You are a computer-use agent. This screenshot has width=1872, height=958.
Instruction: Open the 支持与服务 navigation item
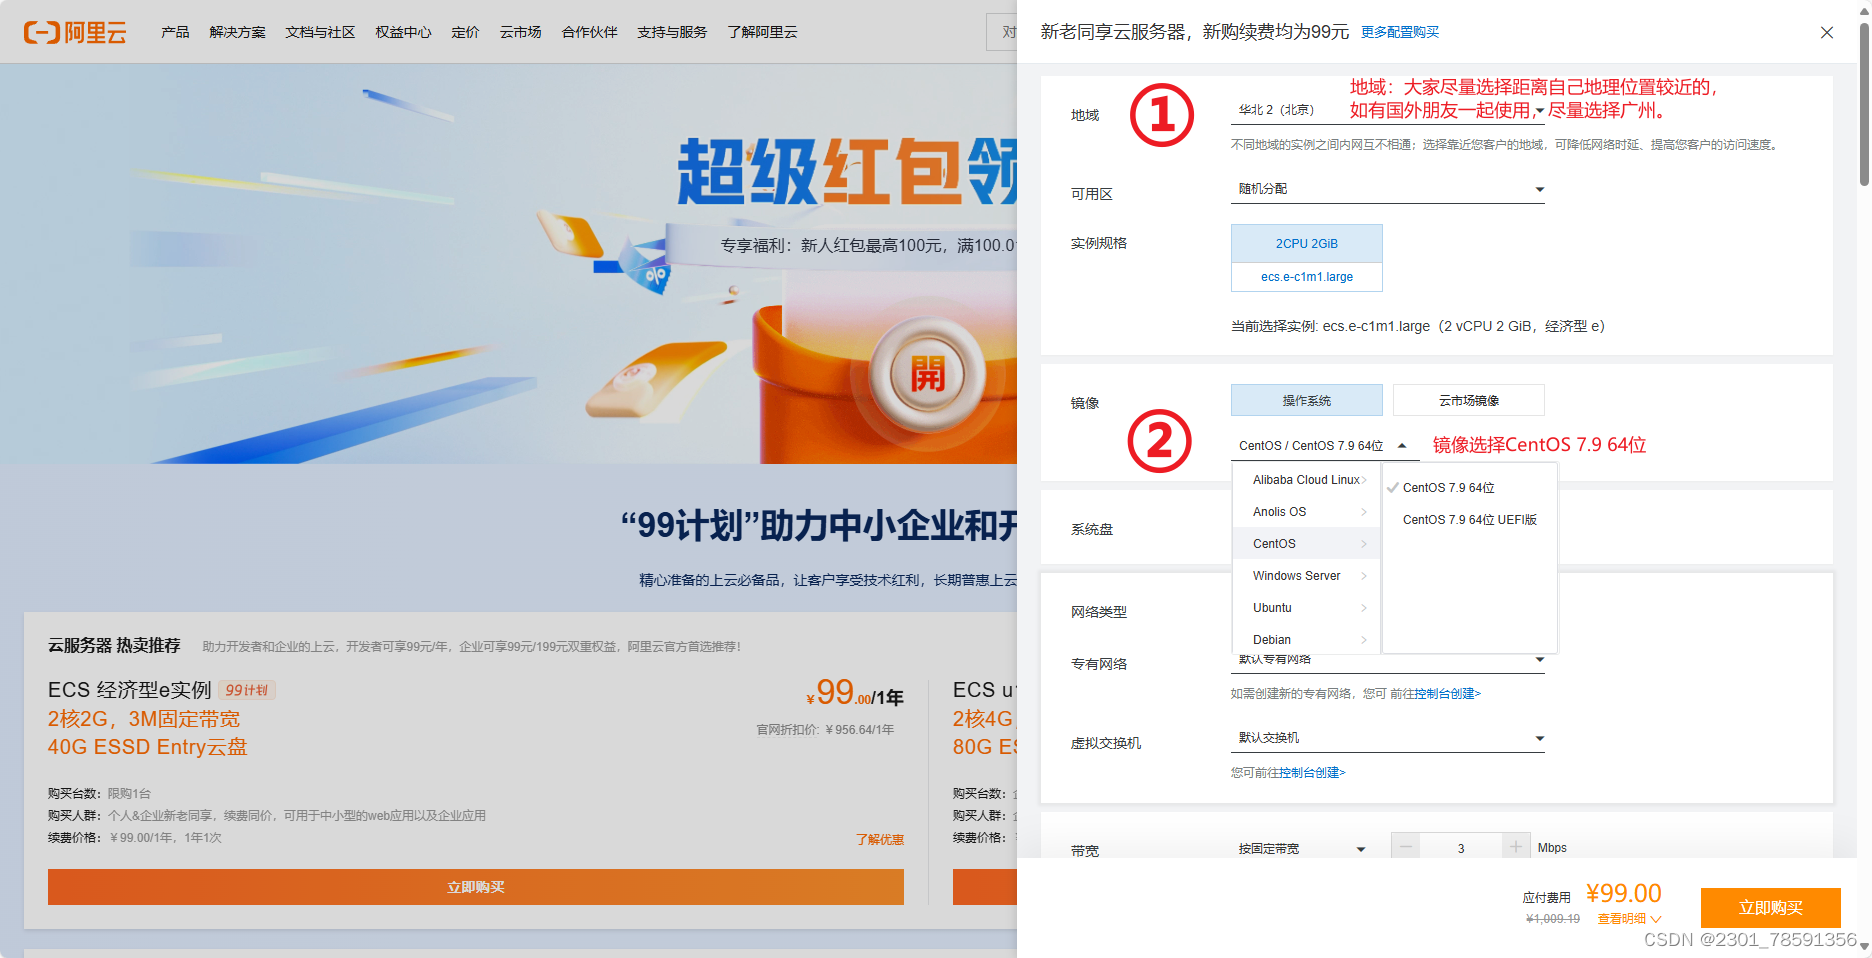tap(672, 32)
